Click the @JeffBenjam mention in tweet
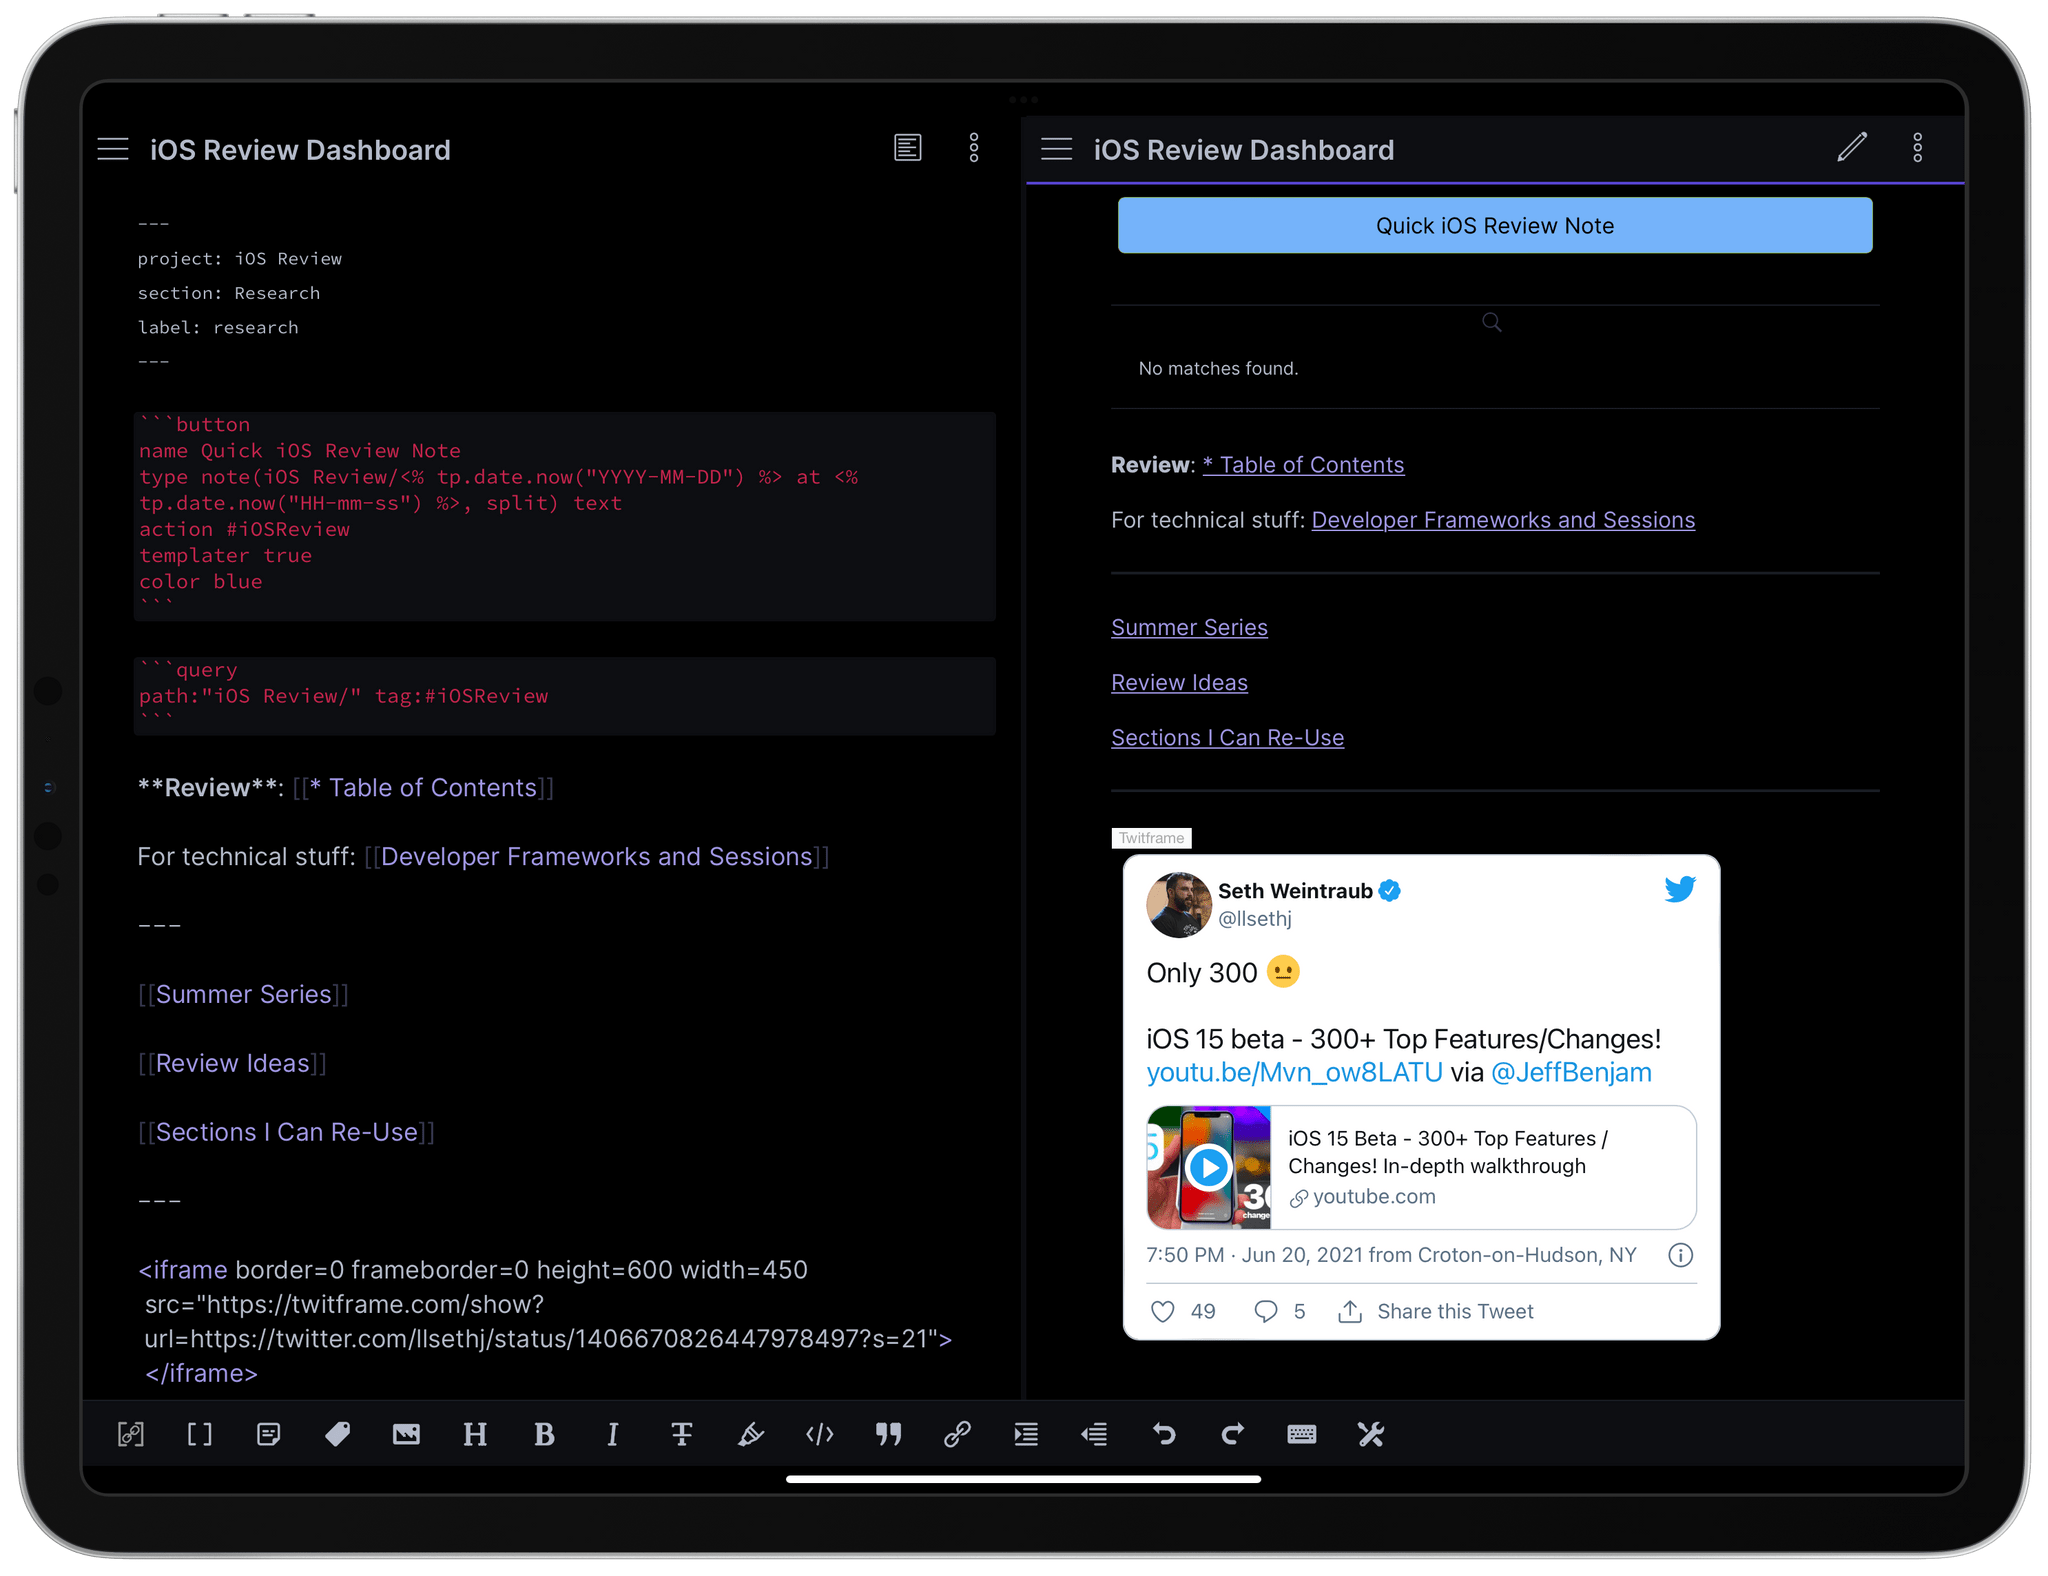This screenshot has width=2048, height=1576. coord(1570,1072)
